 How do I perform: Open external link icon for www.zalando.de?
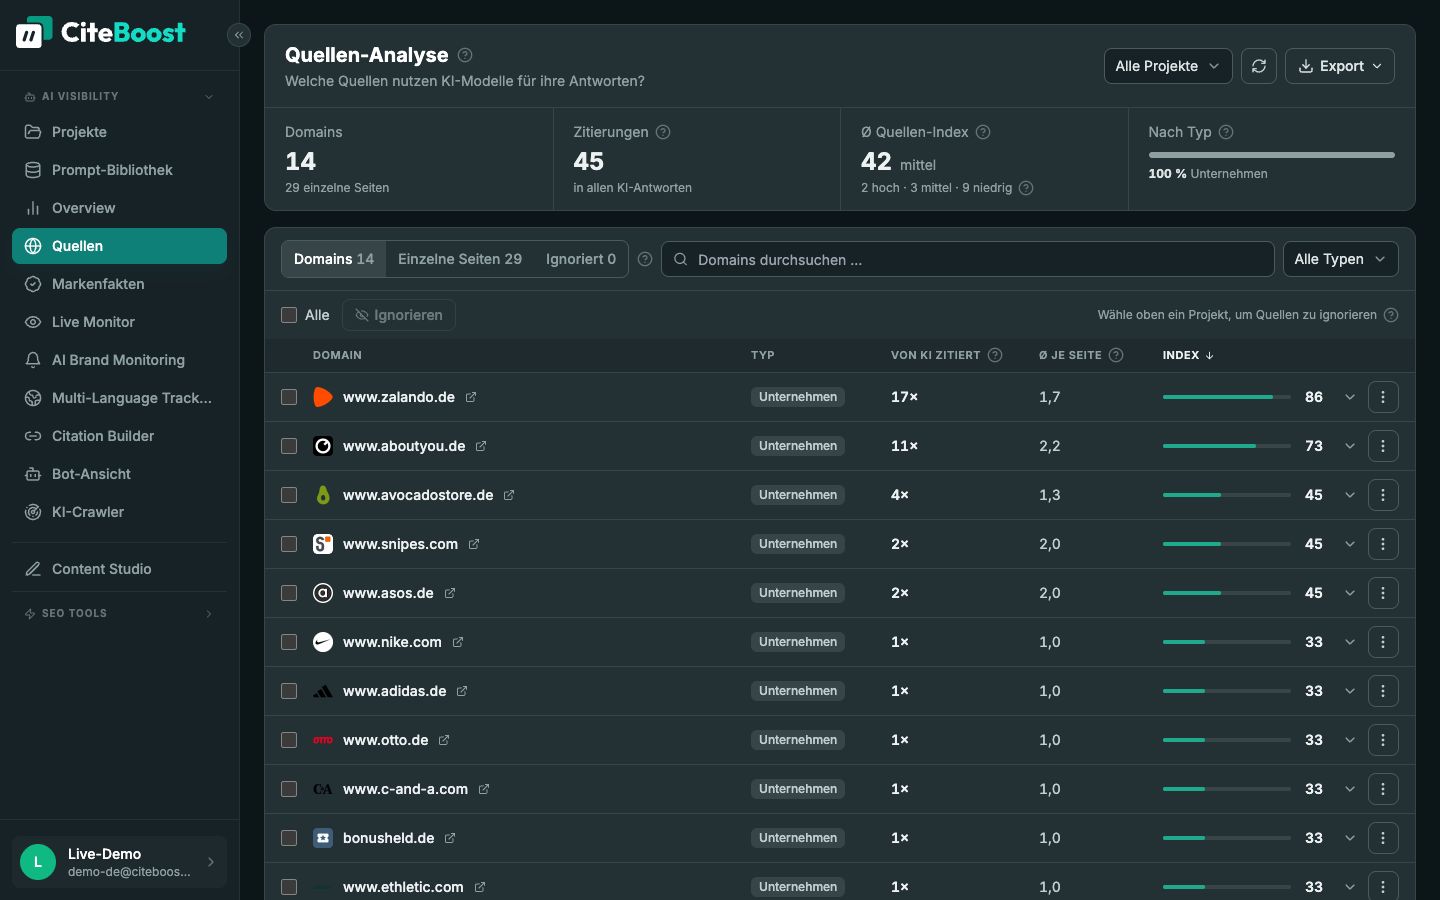pos(471,397)
